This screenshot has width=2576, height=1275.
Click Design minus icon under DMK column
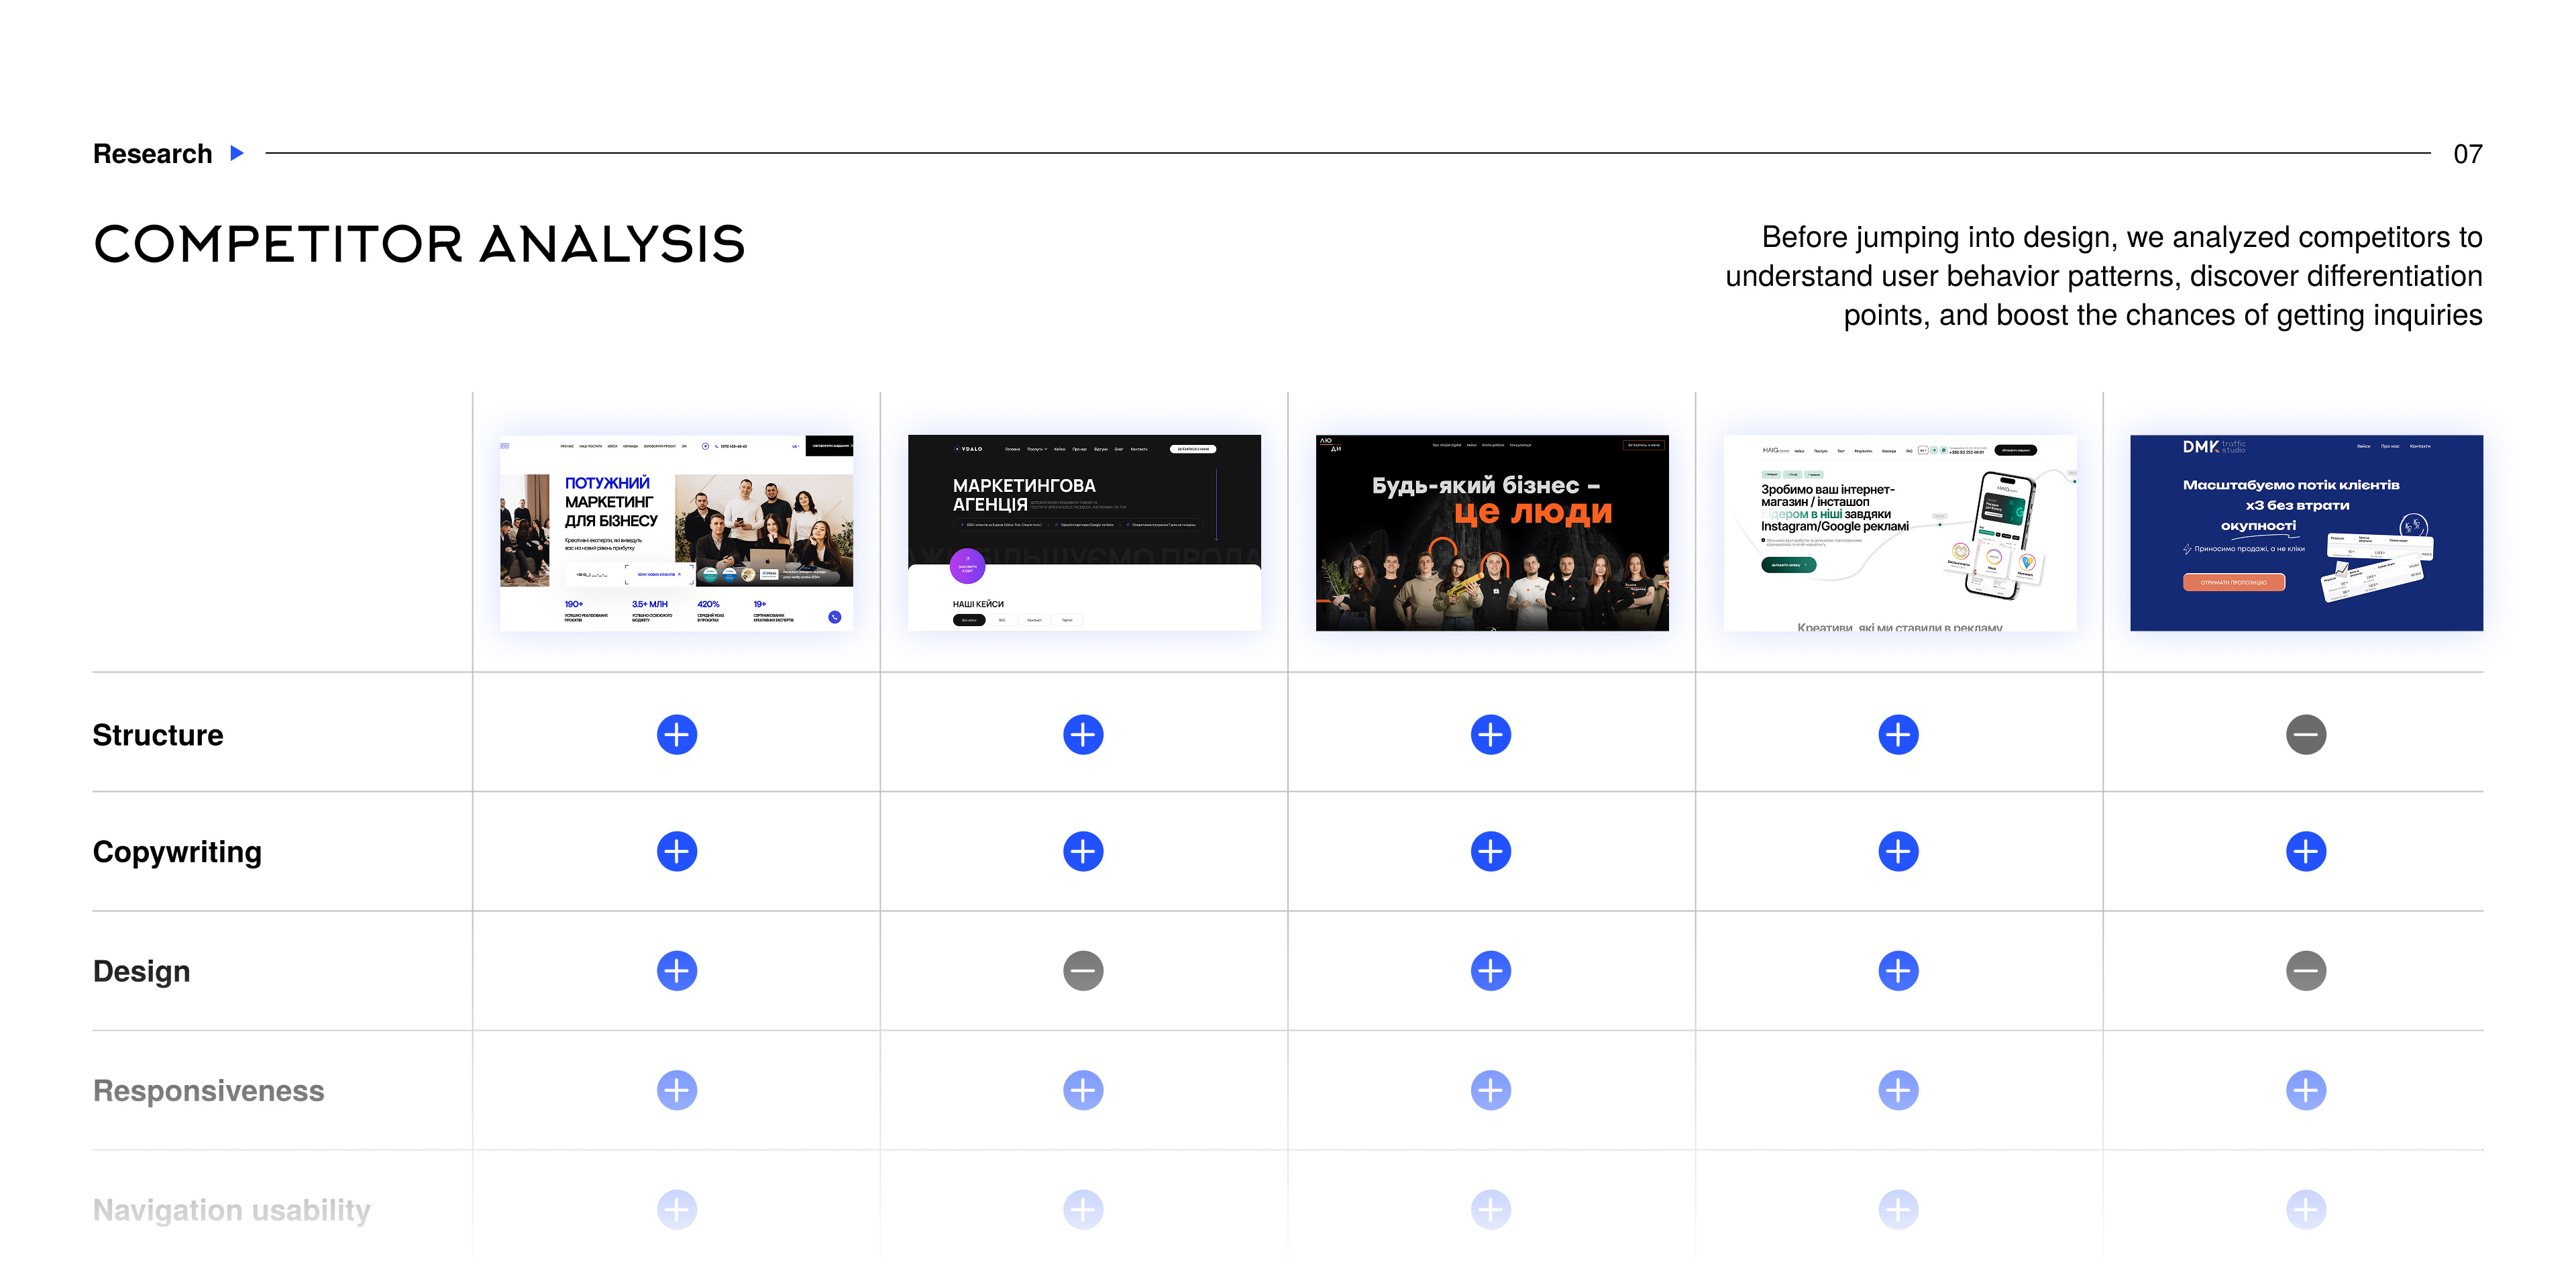coord(2305,971)
